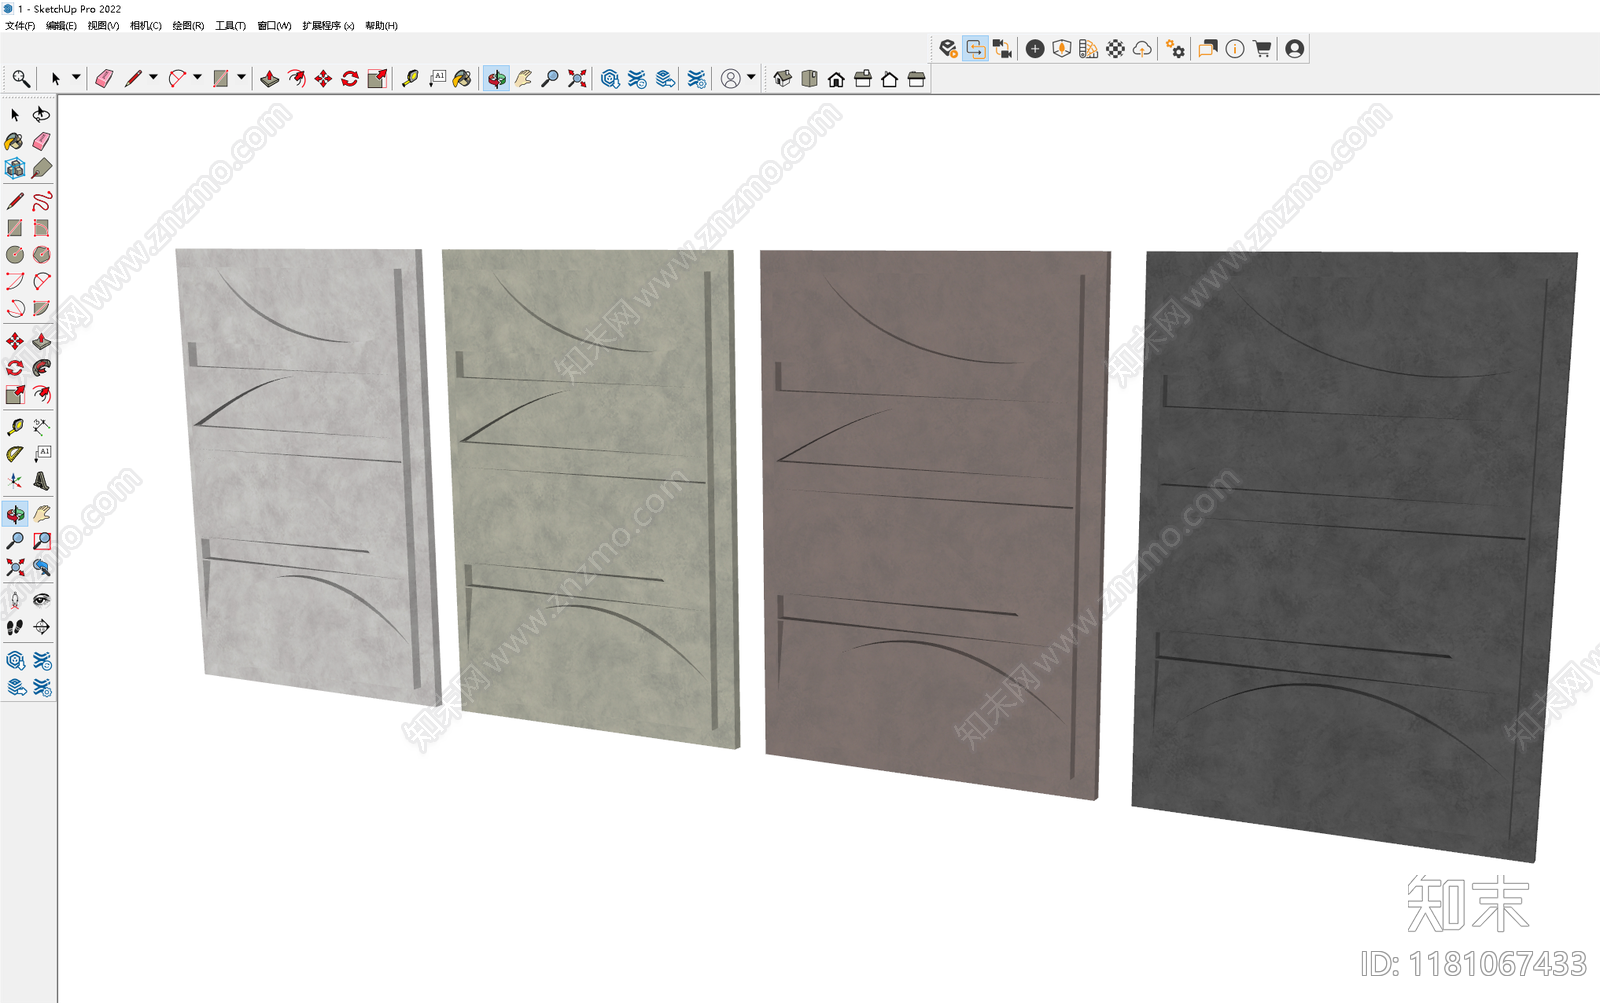Expand the Line tool dropdown arrow
1600x1003 pixels.
click(153, 78)
